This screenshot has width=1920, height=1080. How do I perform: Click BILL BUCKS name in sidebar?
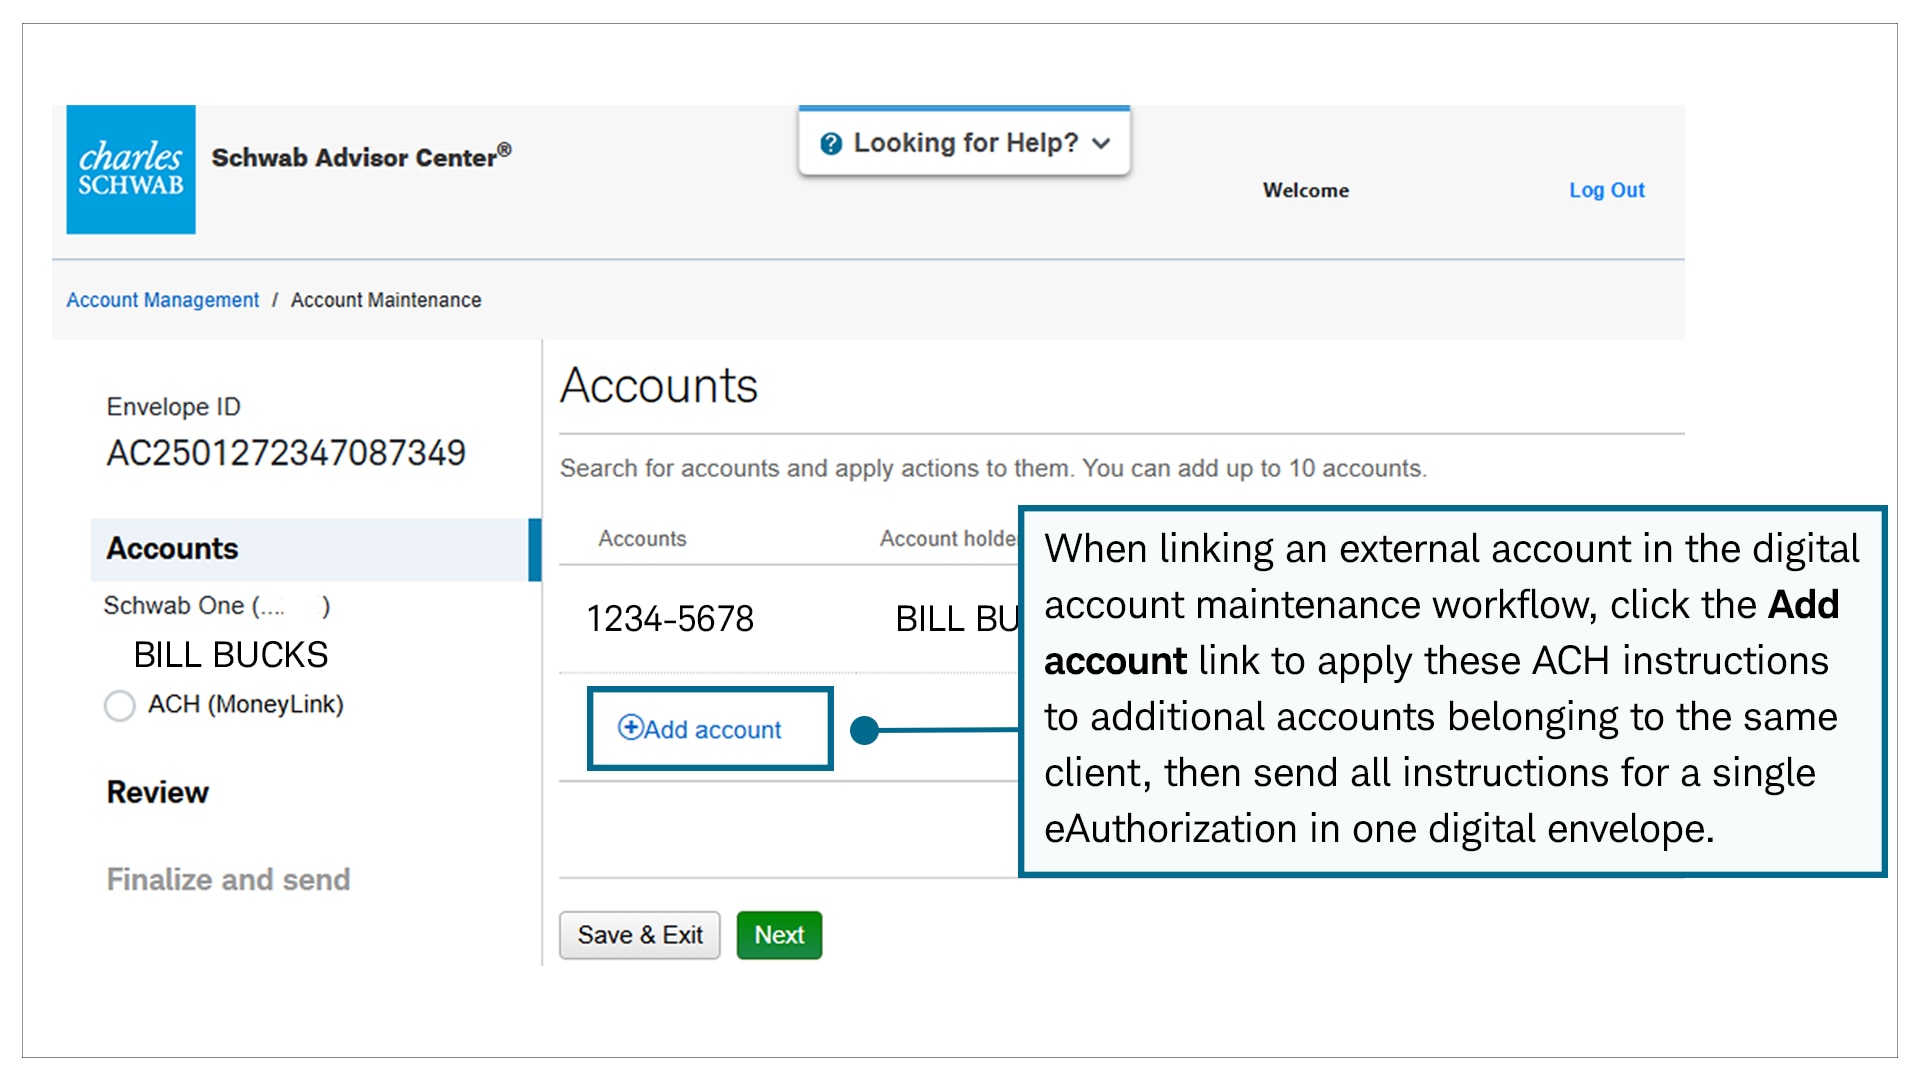(x=231, y=655)
